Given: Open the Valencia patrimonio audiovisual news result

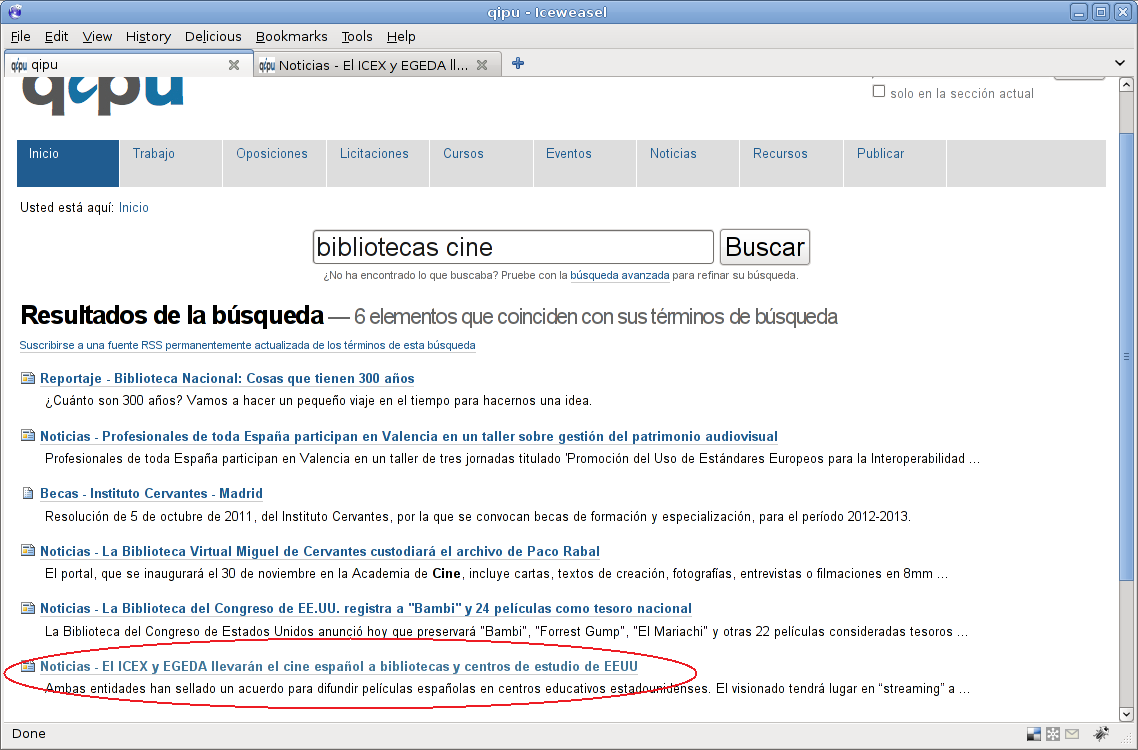Looking at the screenshot, I should pos(409,436).
